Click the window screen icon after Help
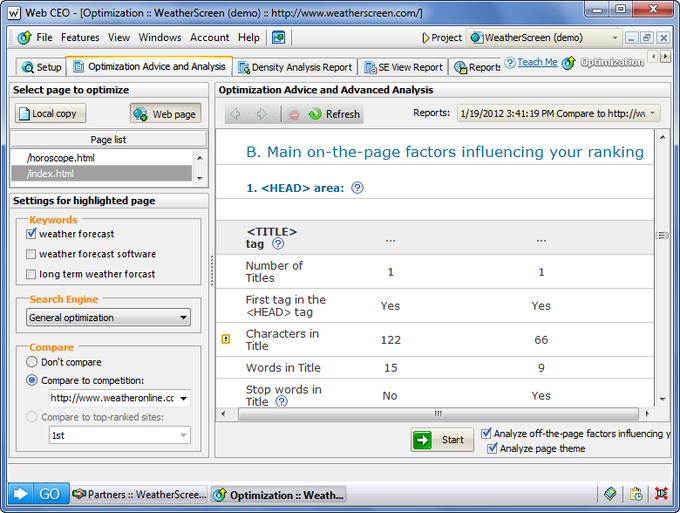 [x=278, y=38]
